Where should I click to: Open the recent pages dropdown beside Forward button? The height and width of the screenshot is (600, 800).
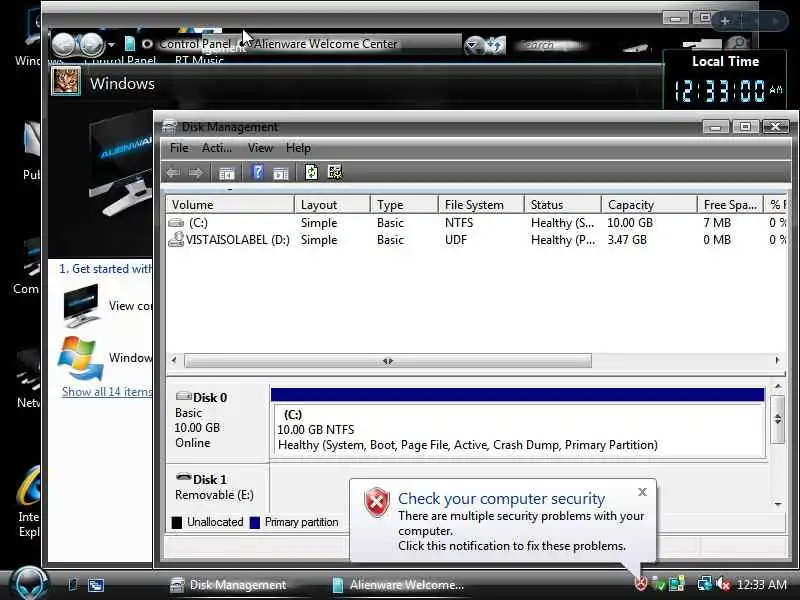click(x=111, y=45)
